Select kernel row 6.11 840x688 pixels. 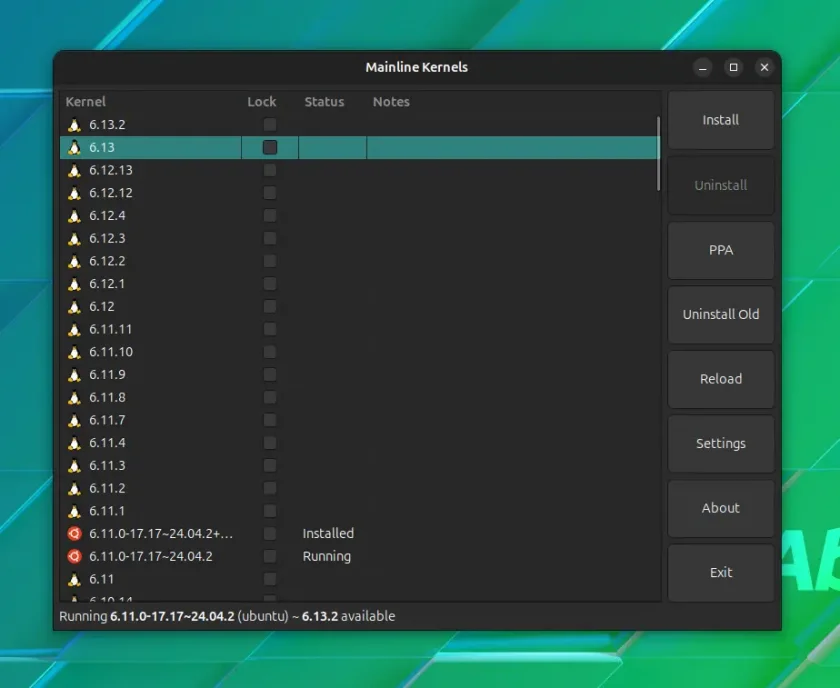click(x=359, y=579)
